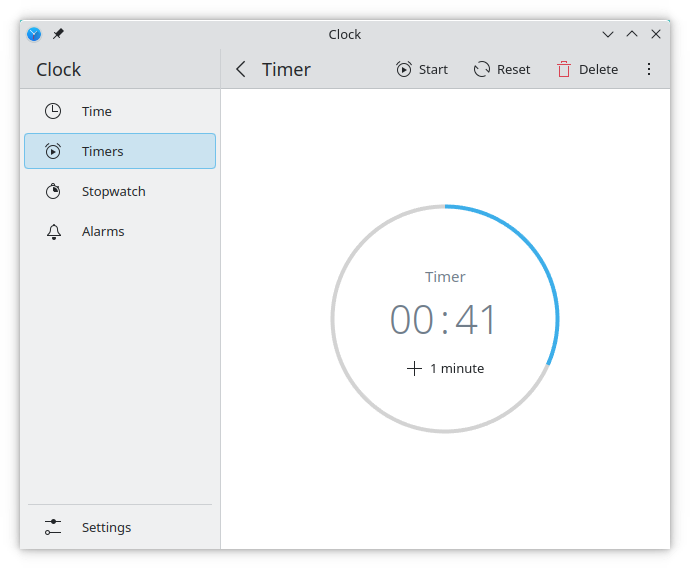Delete this timer using the trash icon

(564, 69)
